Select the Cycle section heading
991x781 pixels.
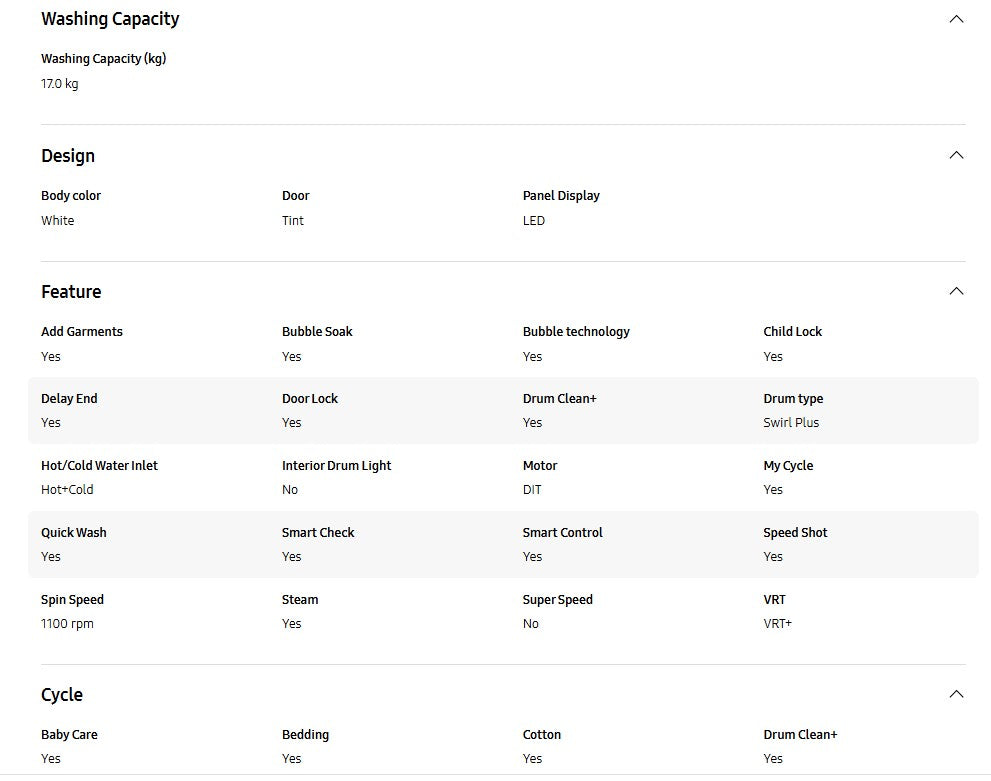(62, 695)
